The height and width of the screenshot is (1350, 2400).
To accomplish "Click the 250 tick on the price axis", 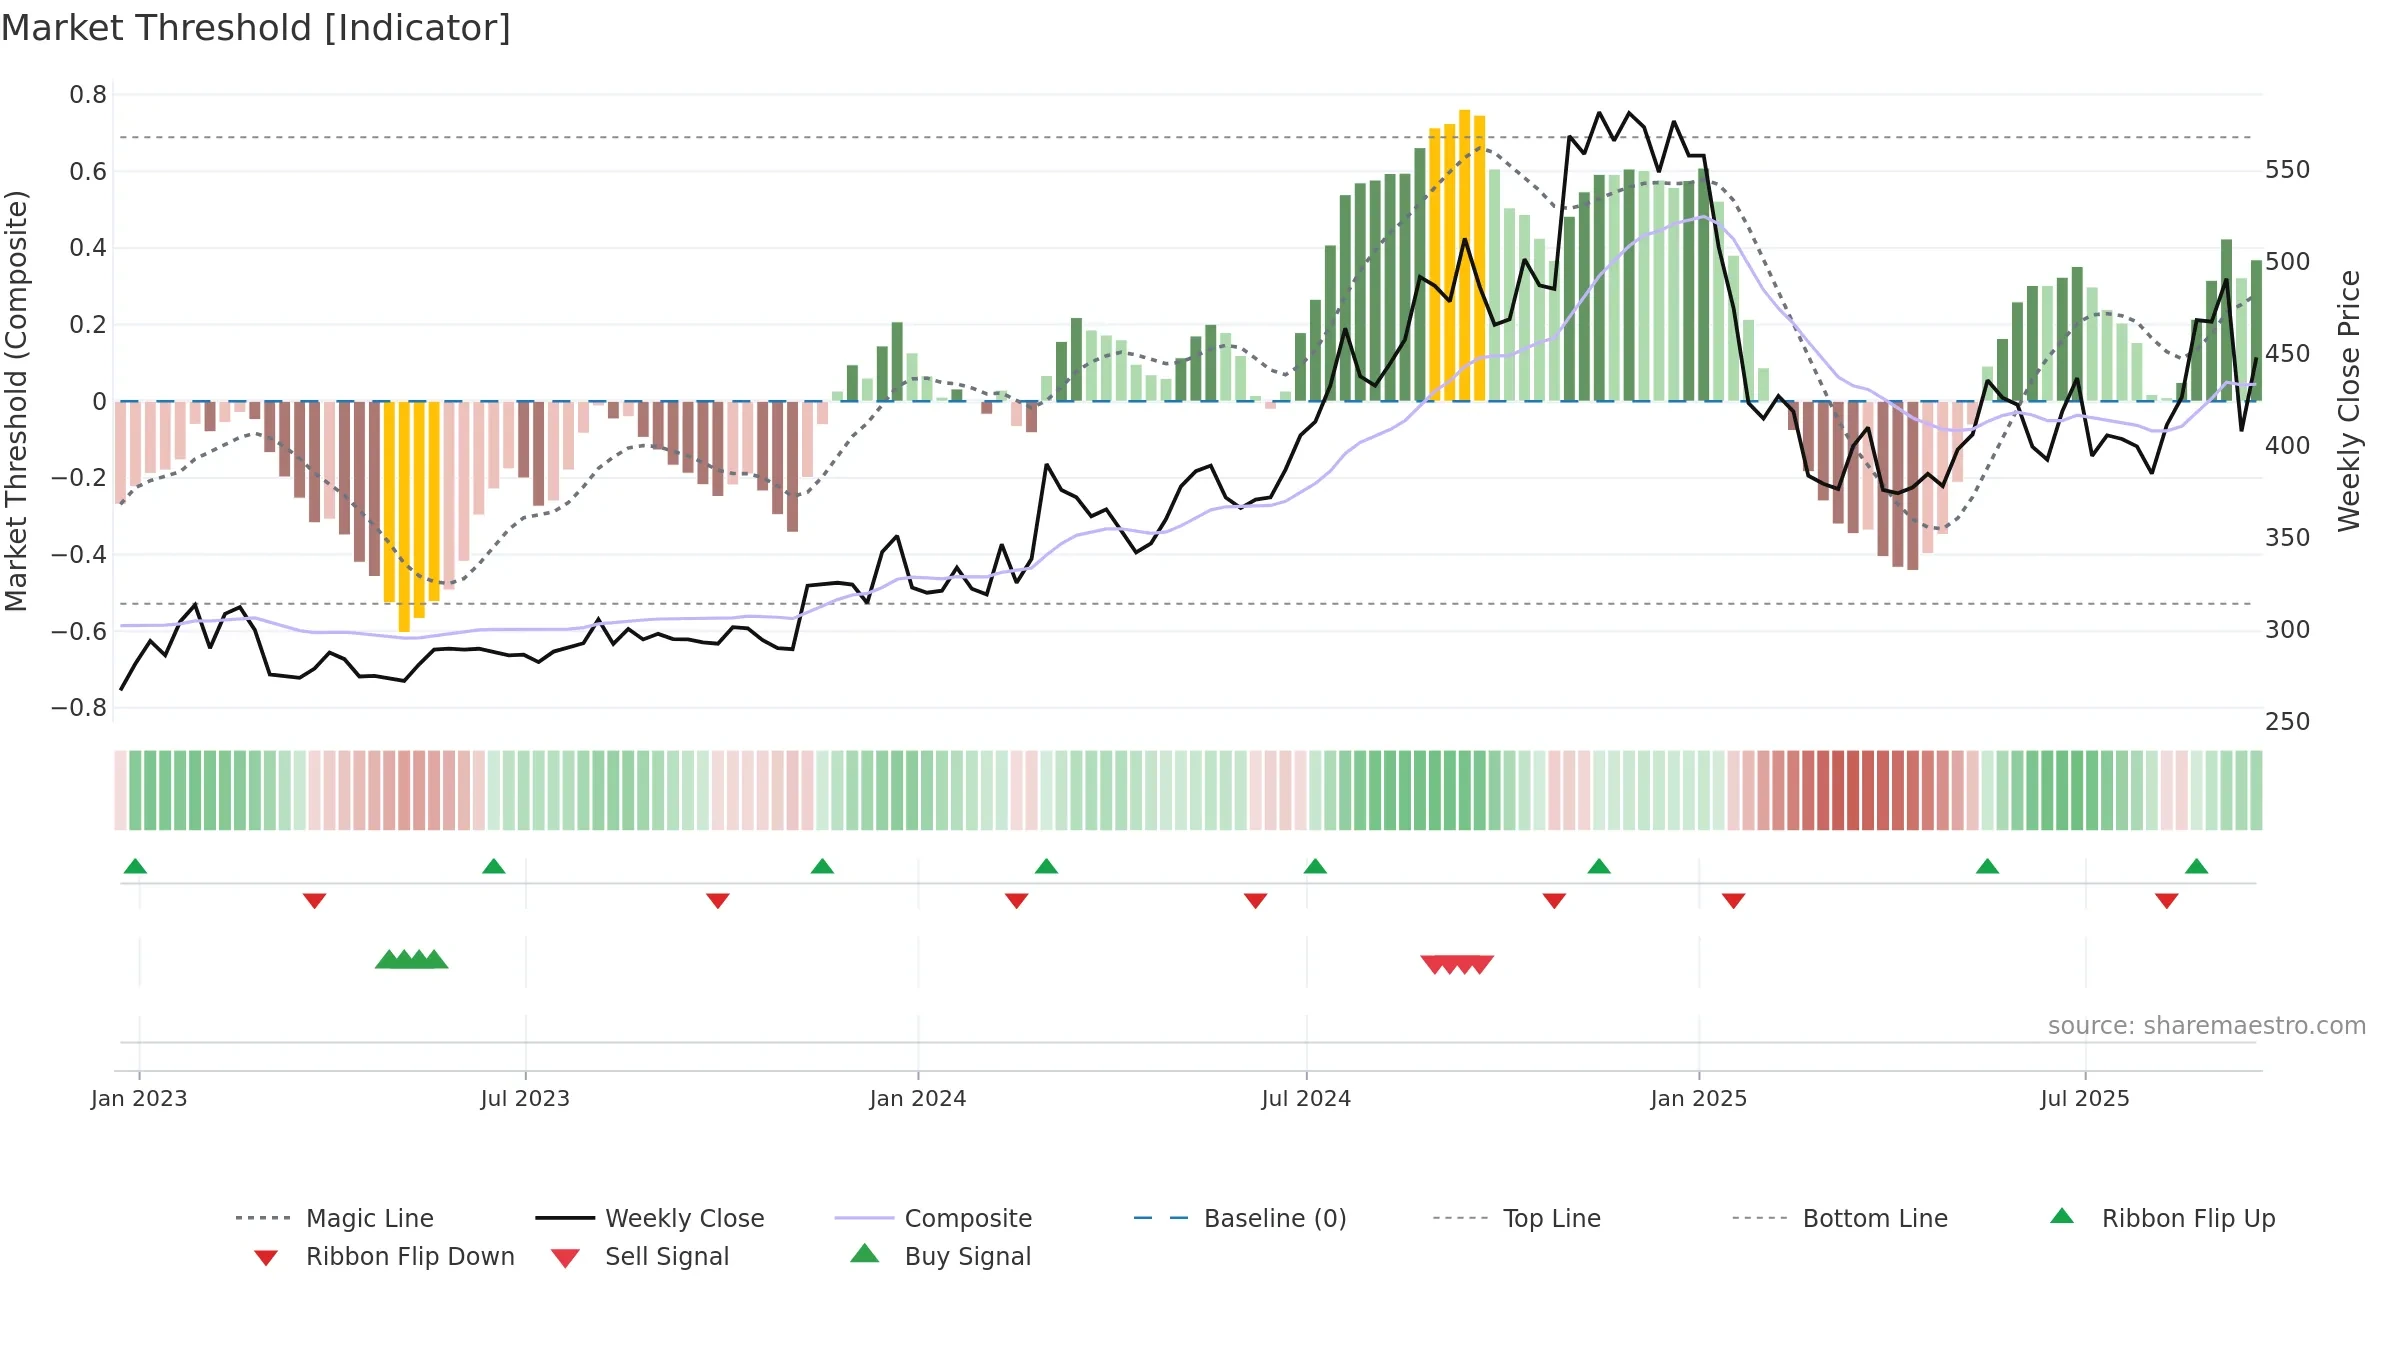I will click(2288, 722).
